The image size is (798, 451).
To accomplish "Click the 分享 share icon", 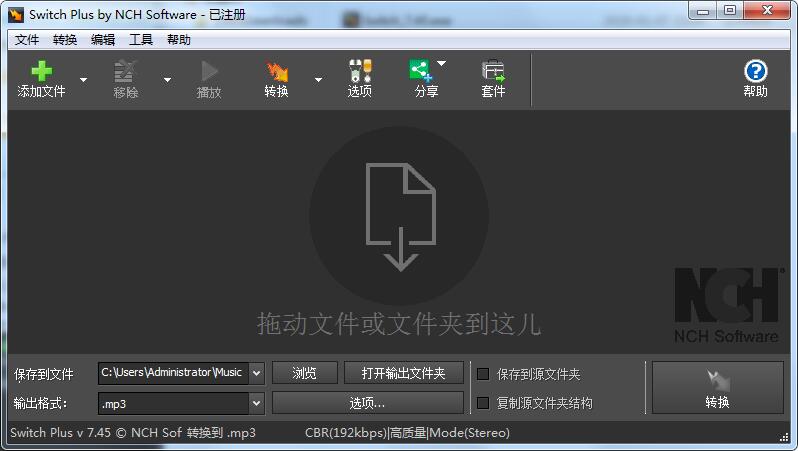I will click(x=422, y=72).
